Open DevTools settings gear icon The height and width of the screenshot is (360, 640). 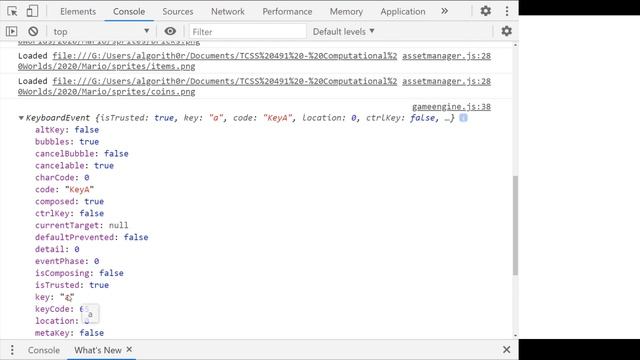(485, 11)
